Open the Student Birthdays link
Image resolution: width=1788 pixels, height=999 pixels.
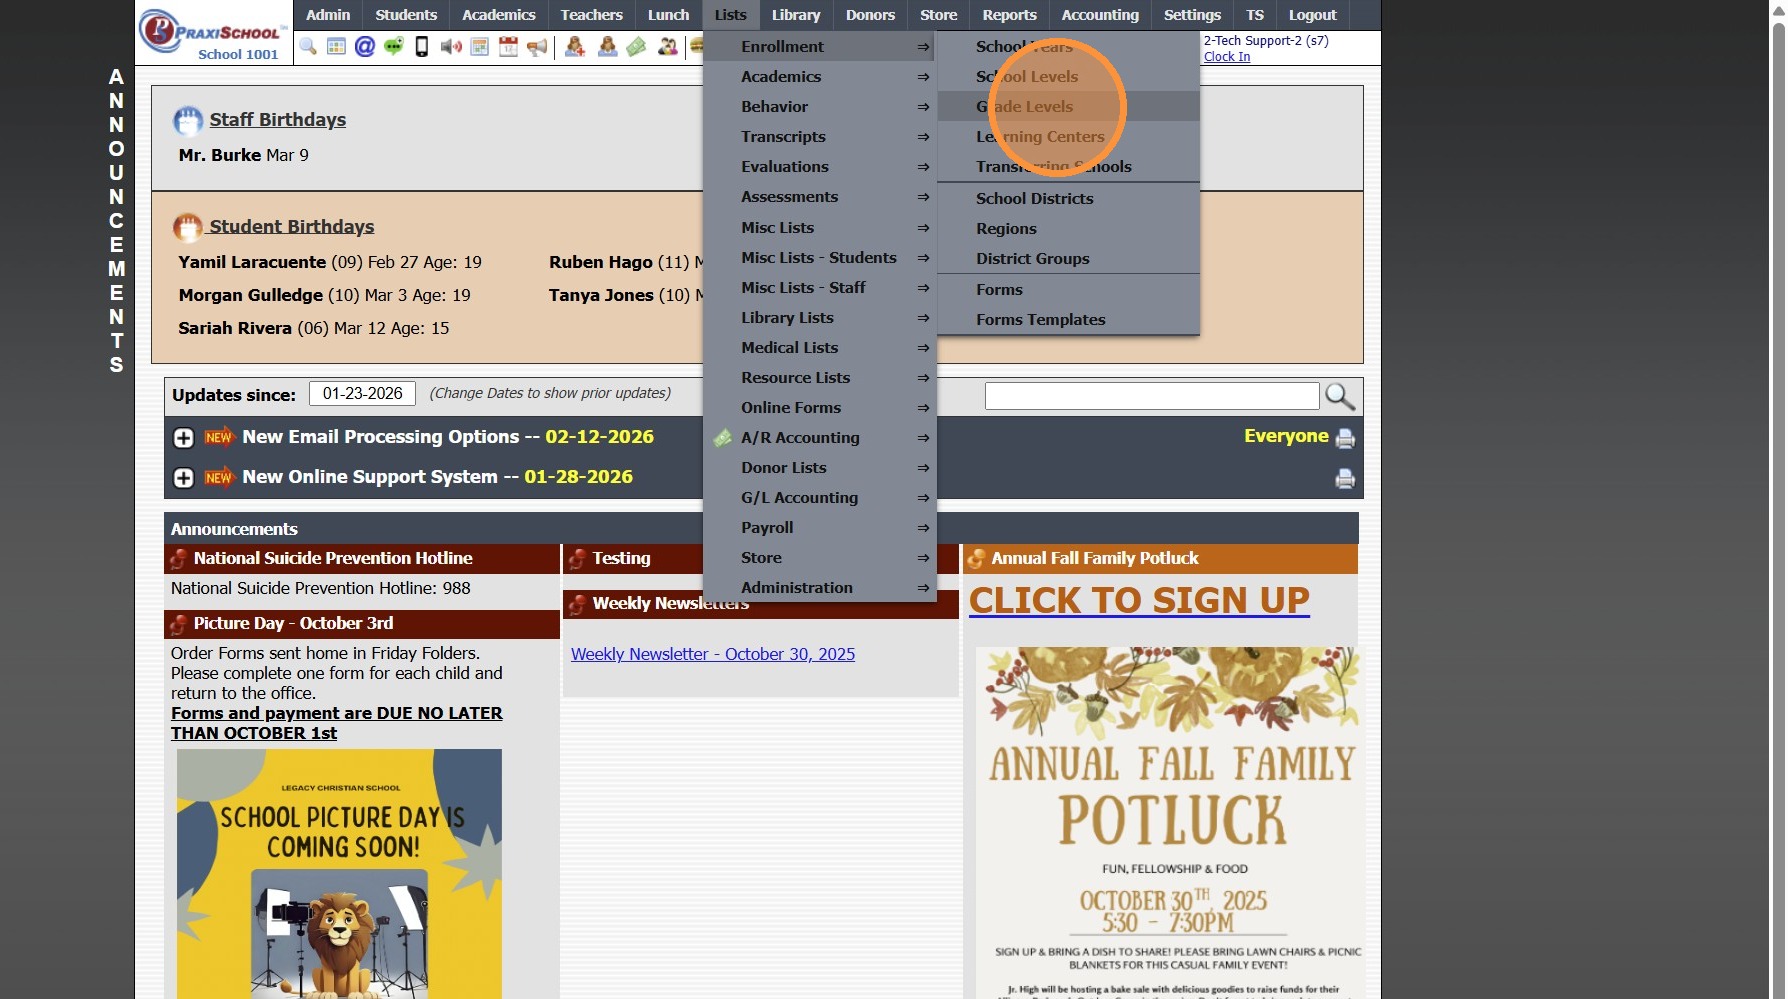tap(291, 227)
